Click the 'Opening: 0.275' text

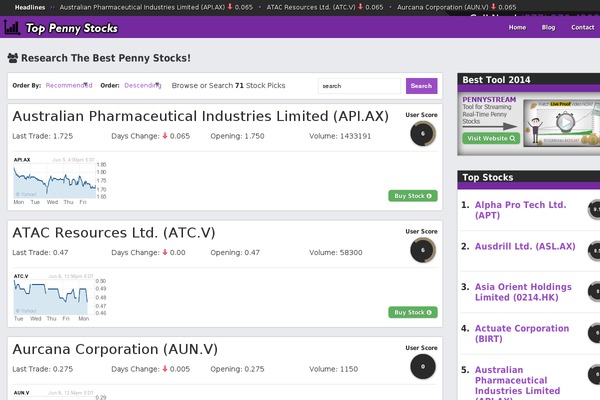(x=237, y=369)
